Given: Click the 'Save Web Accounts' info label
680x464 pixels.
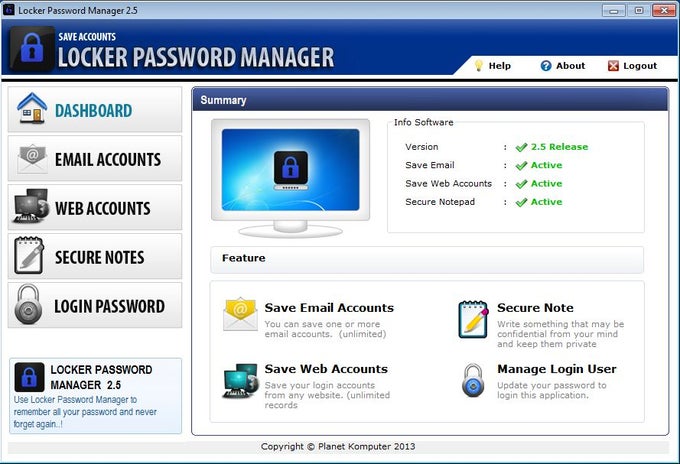Looking at the screenshot, I should click(448, 183).
